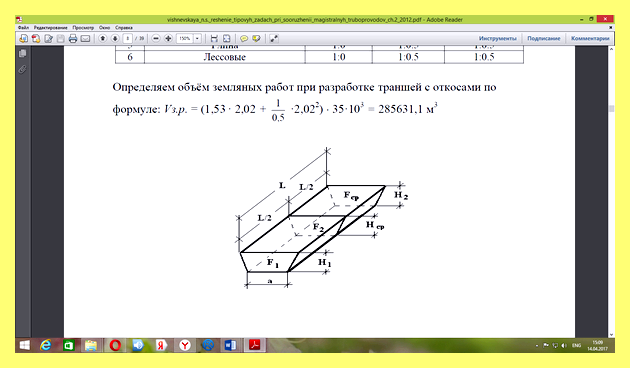Add a sticky note comment icon

tap(243, 39)
